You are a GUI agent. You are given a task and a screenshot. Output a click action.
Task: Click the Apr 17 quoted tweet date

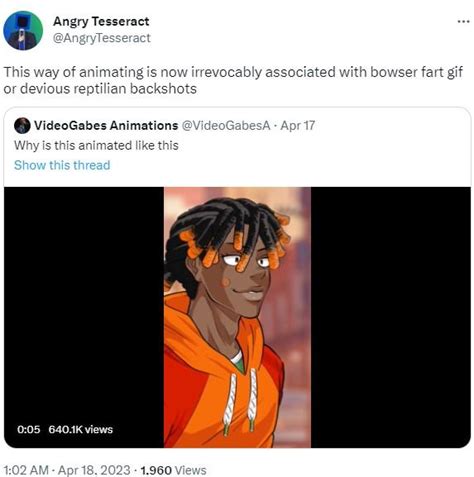pyautogui.click(x=298, y=126)
